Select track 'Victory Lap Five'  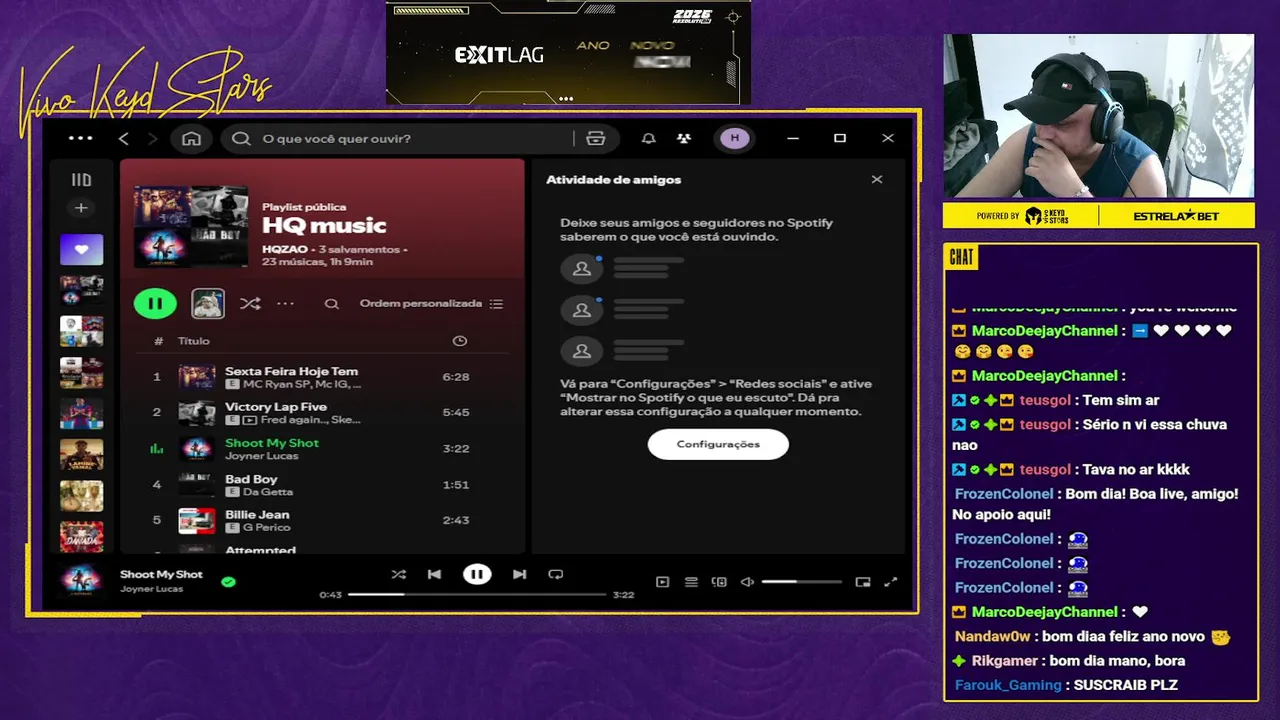322,412
